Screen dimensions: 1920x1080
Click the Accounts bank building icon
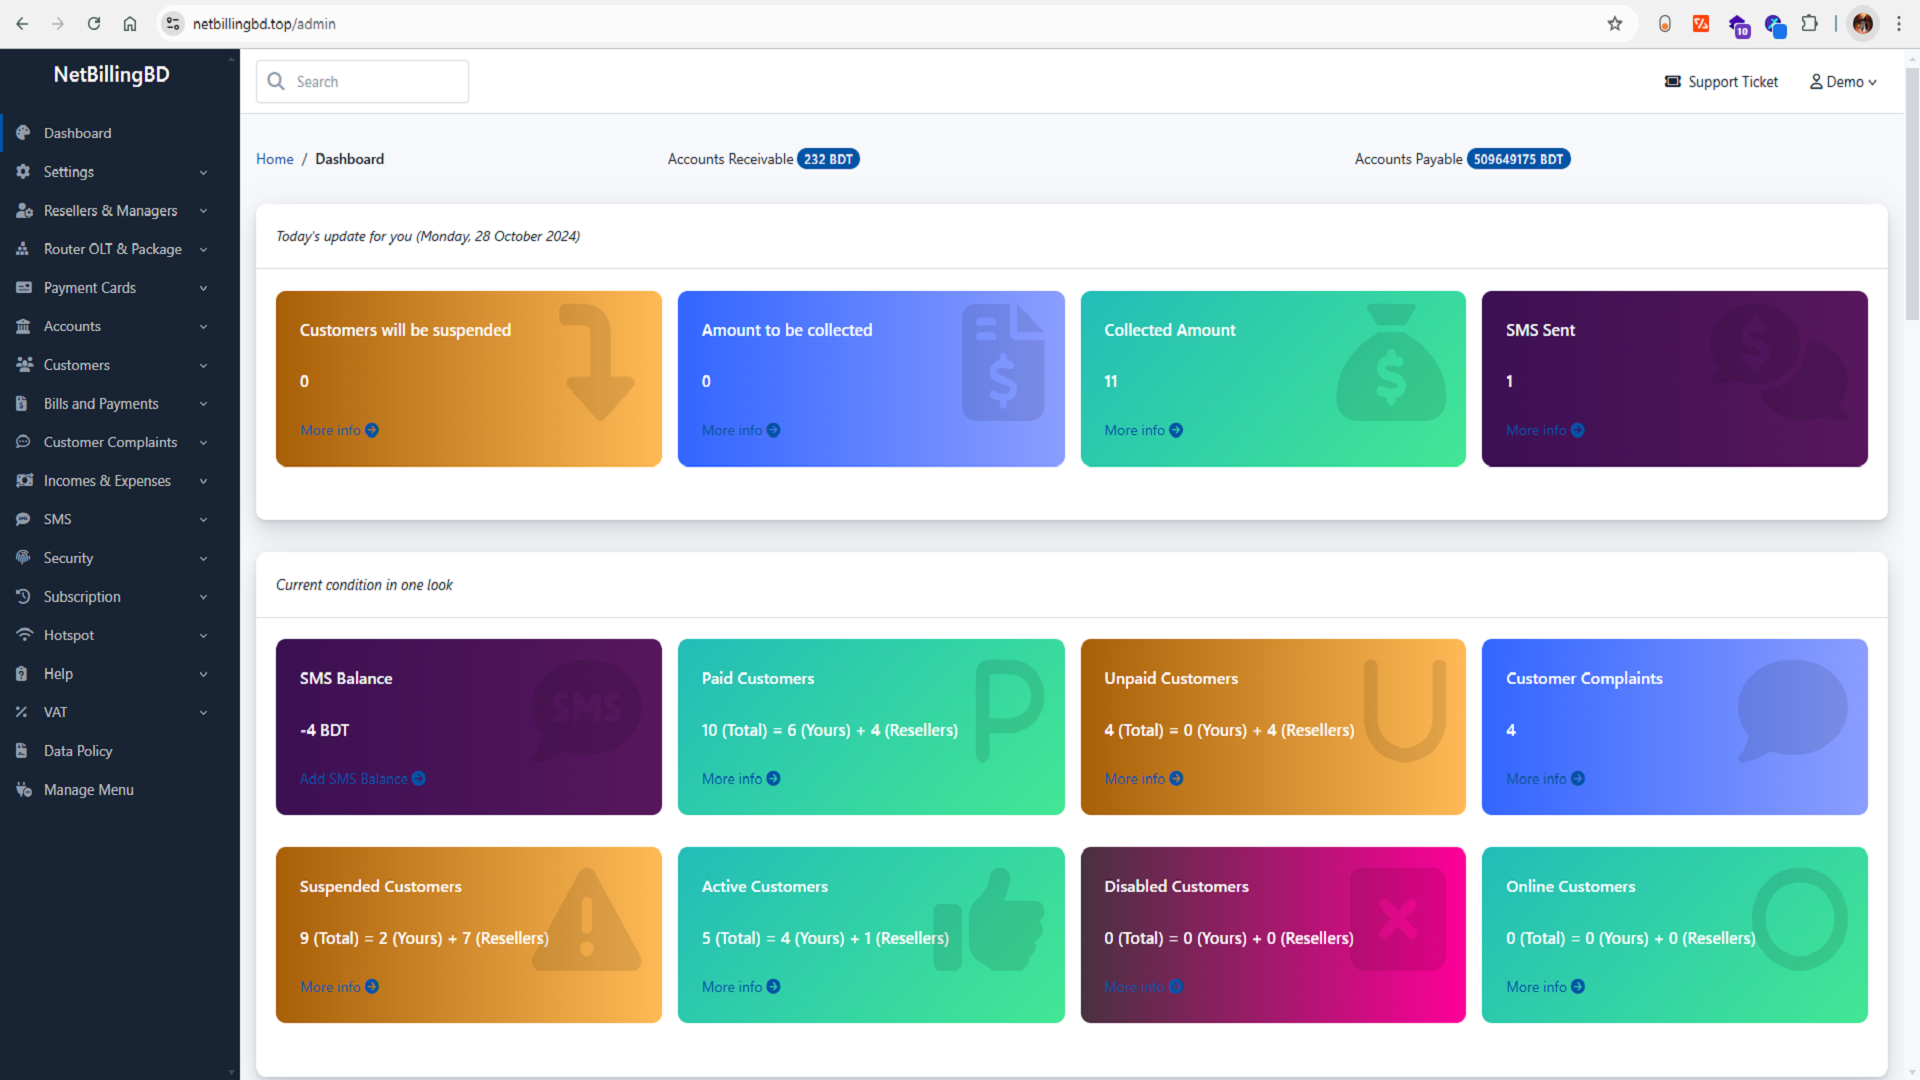coord(23,326)
